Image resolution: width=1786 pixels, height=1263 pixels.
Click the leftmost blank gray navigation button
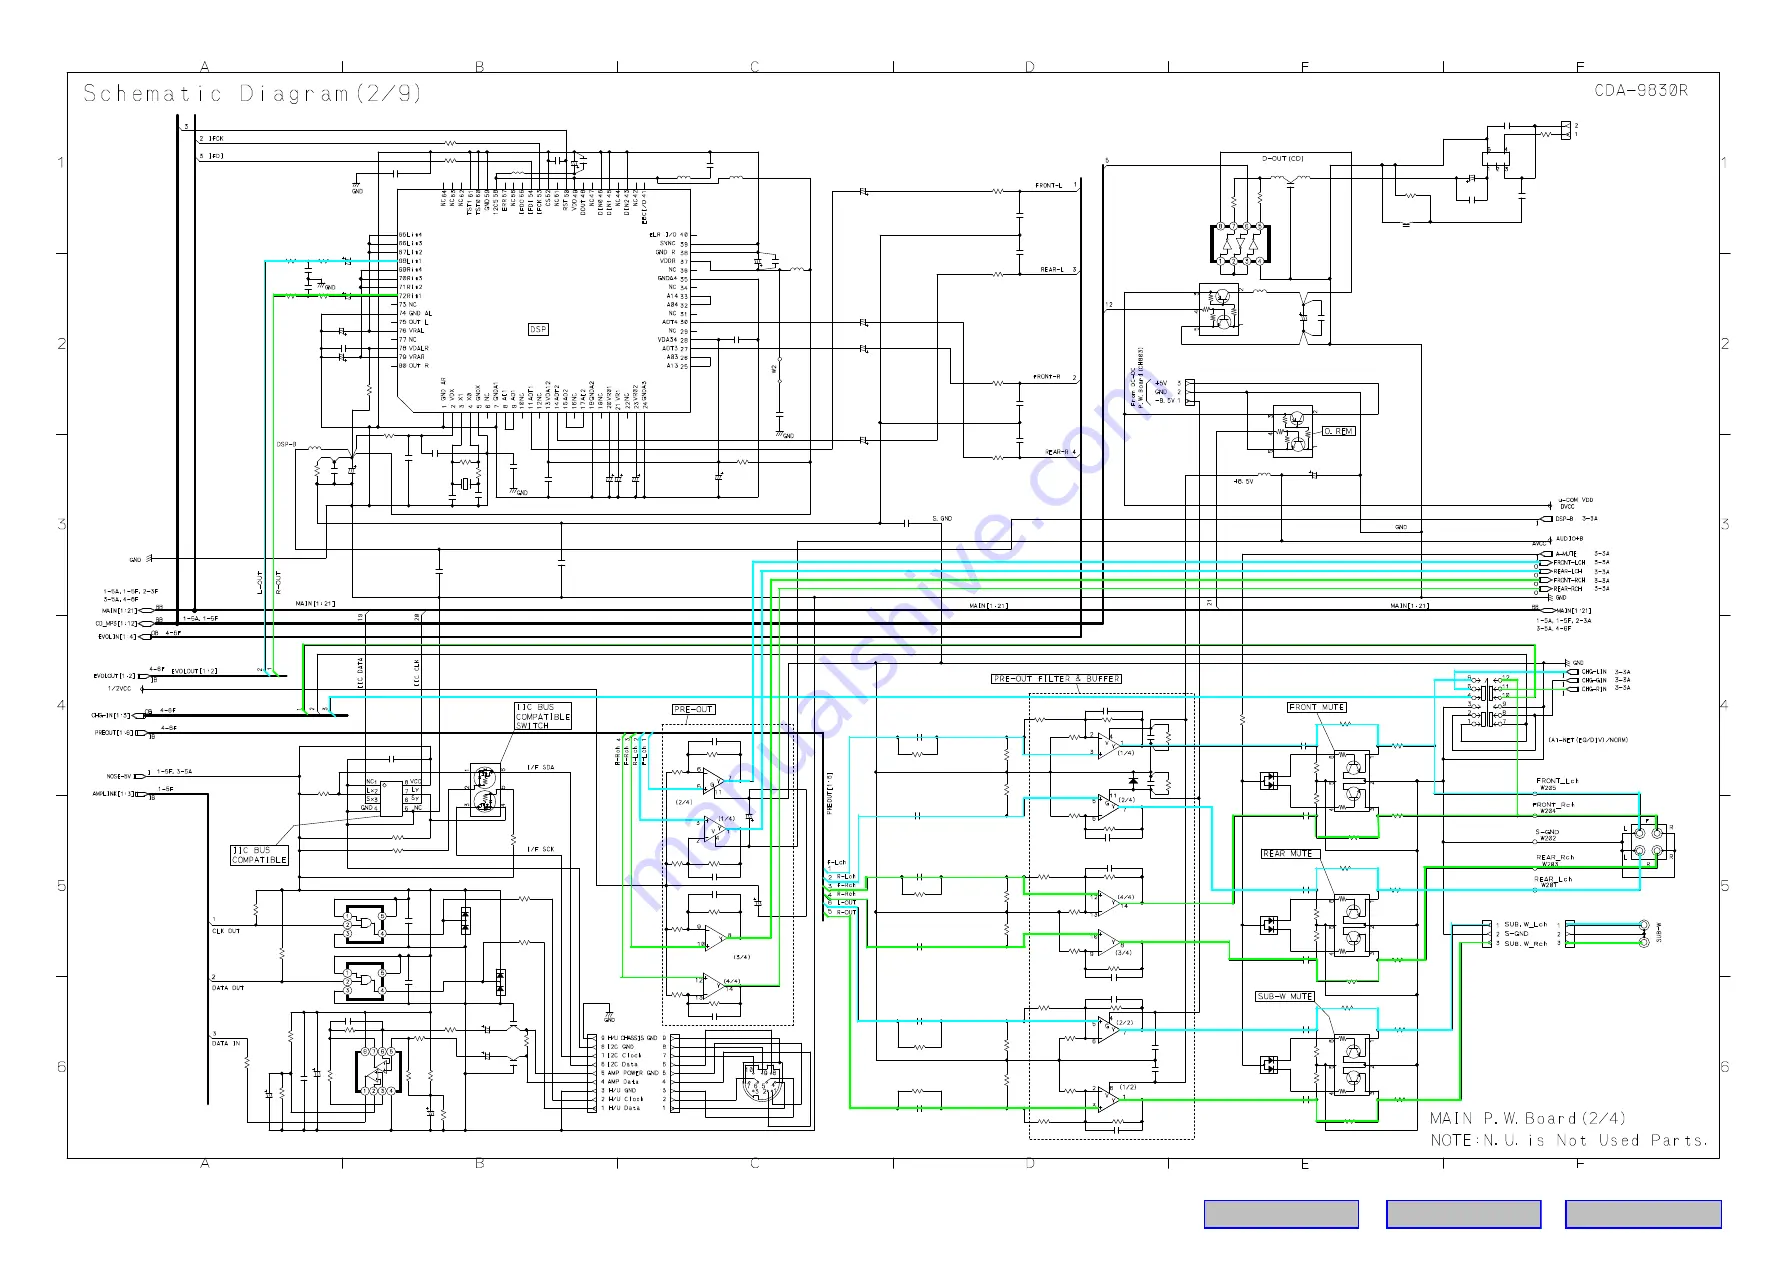pos(1281,1214)
